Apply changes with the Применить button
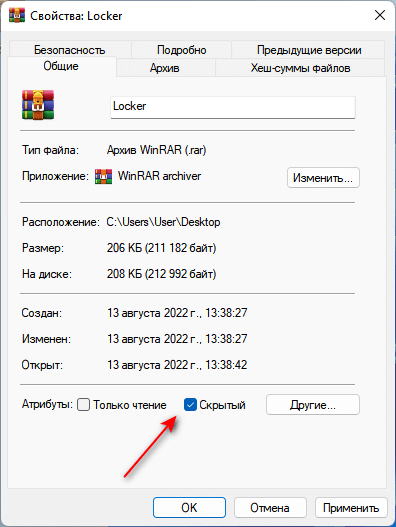This screenshot has width=396, height=527. pos(351,508)
